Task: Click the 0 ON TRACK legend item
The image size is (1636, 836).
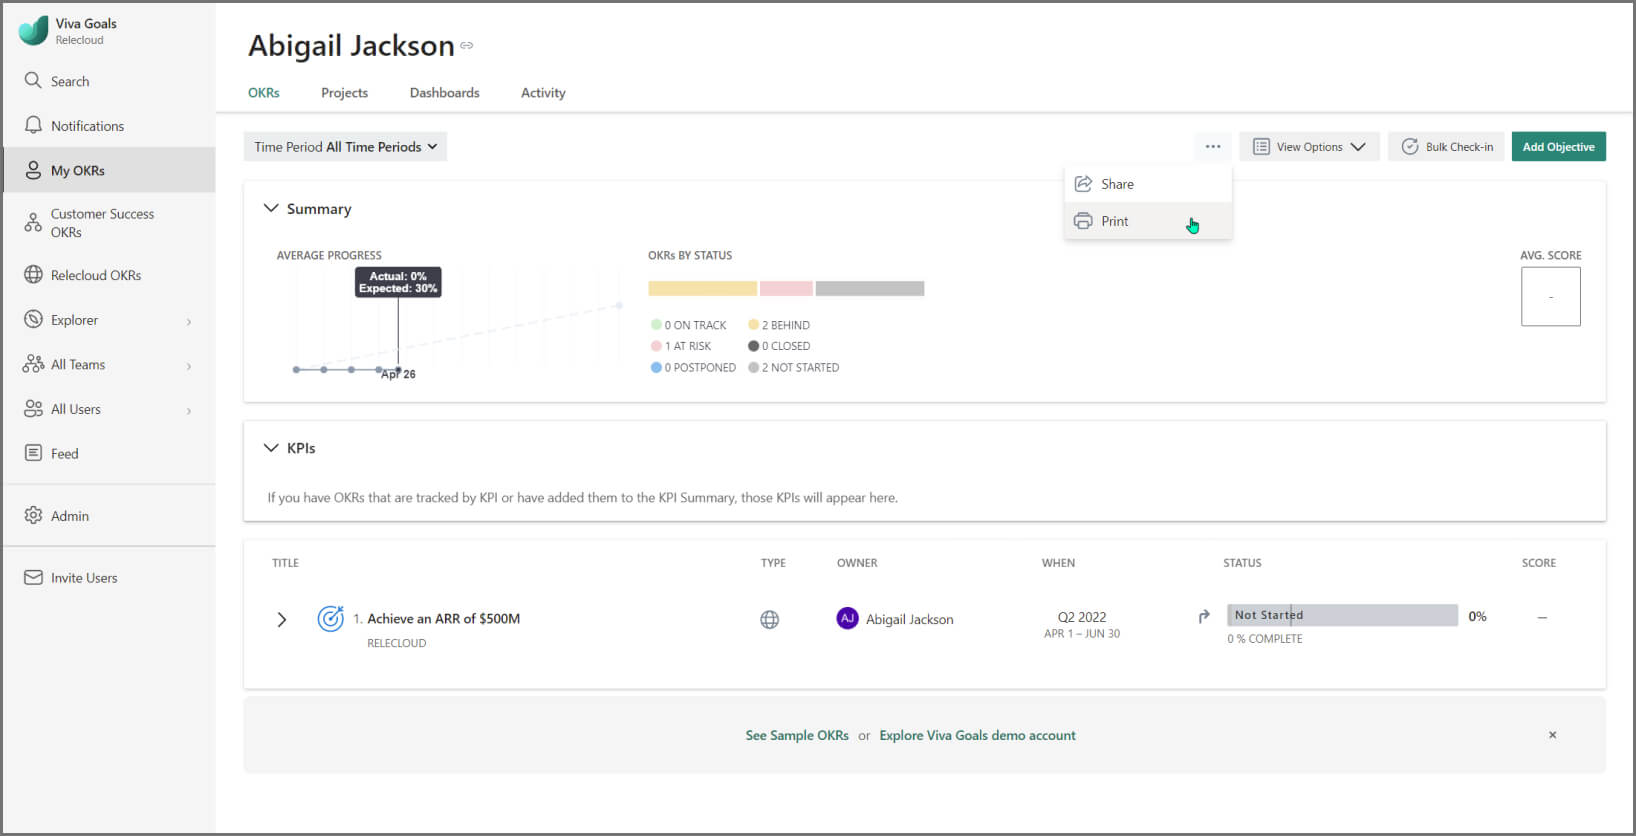Action: click(689, 325)
